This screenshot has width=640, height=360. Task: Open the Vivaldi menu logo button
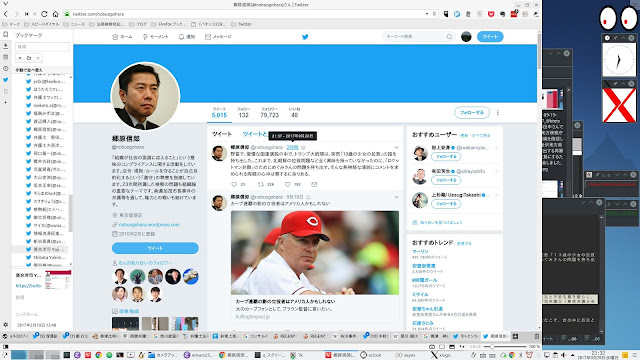pyautogui.click(x=5, y=4)
